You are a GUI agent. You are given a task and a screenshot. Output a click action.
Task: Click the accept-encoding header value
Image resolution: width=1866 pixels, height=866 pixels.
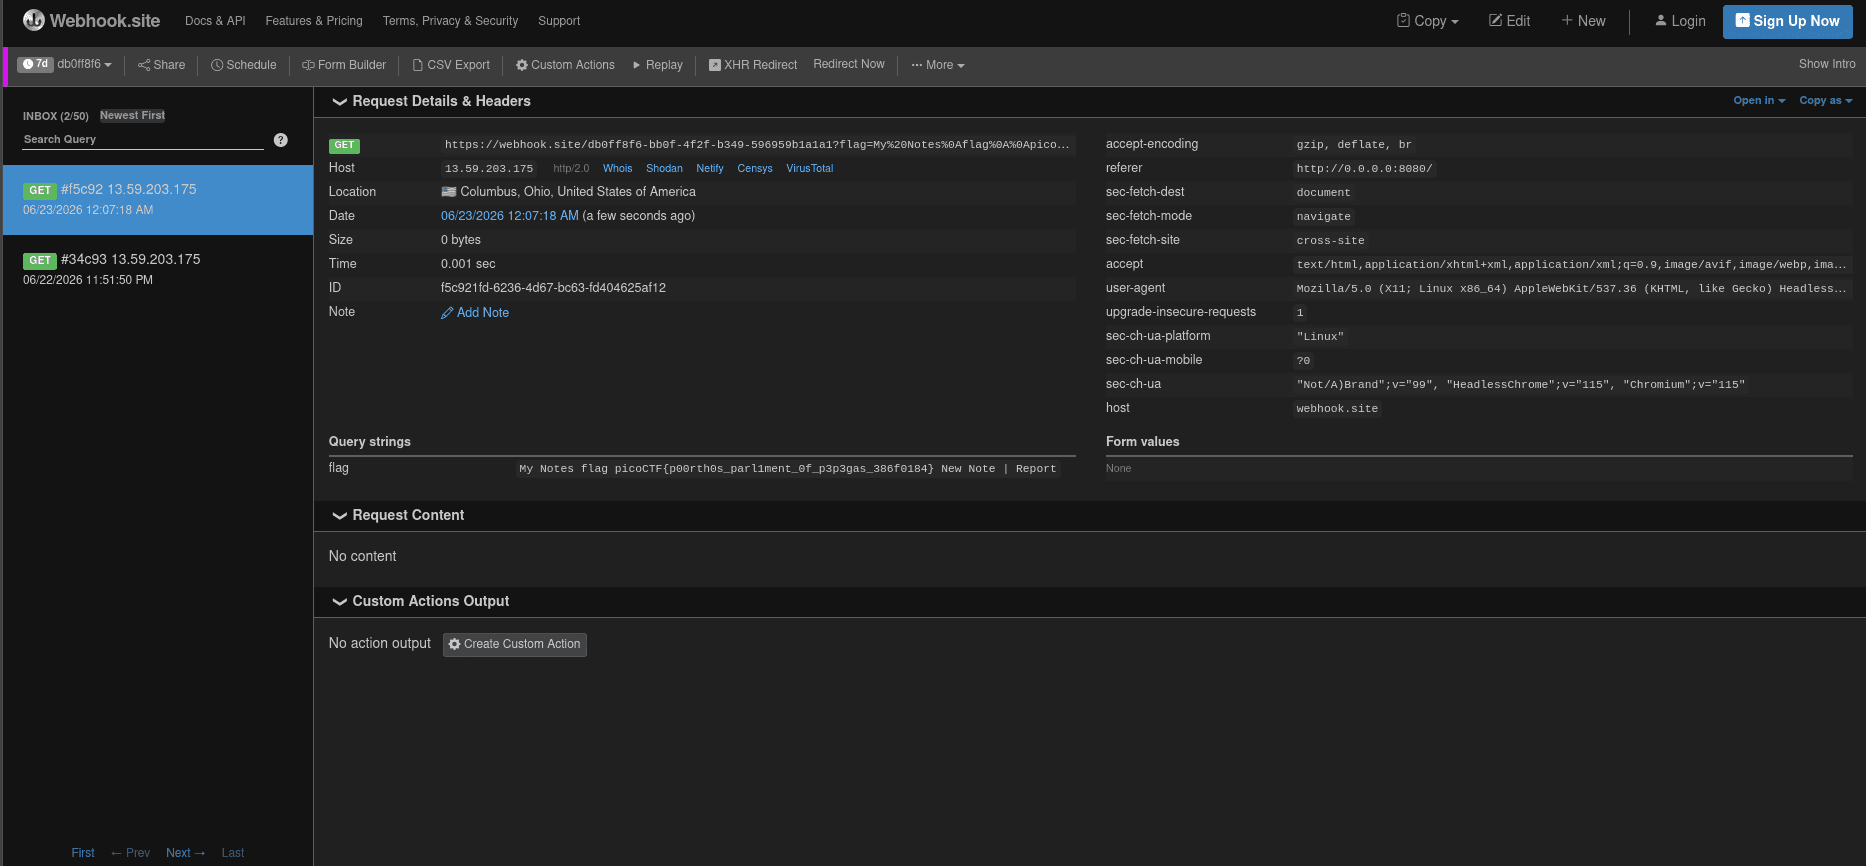point(1354,145)
